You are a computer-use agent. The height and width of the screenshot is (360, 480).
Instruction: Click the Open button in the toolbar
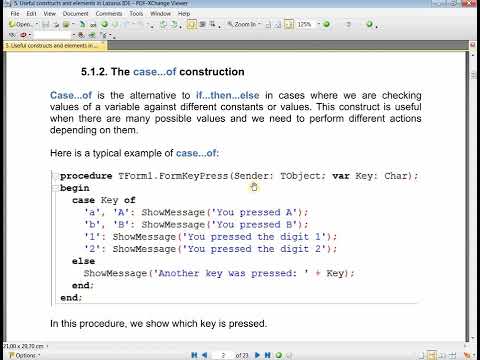pyautogui.click(x=21, y=24)
